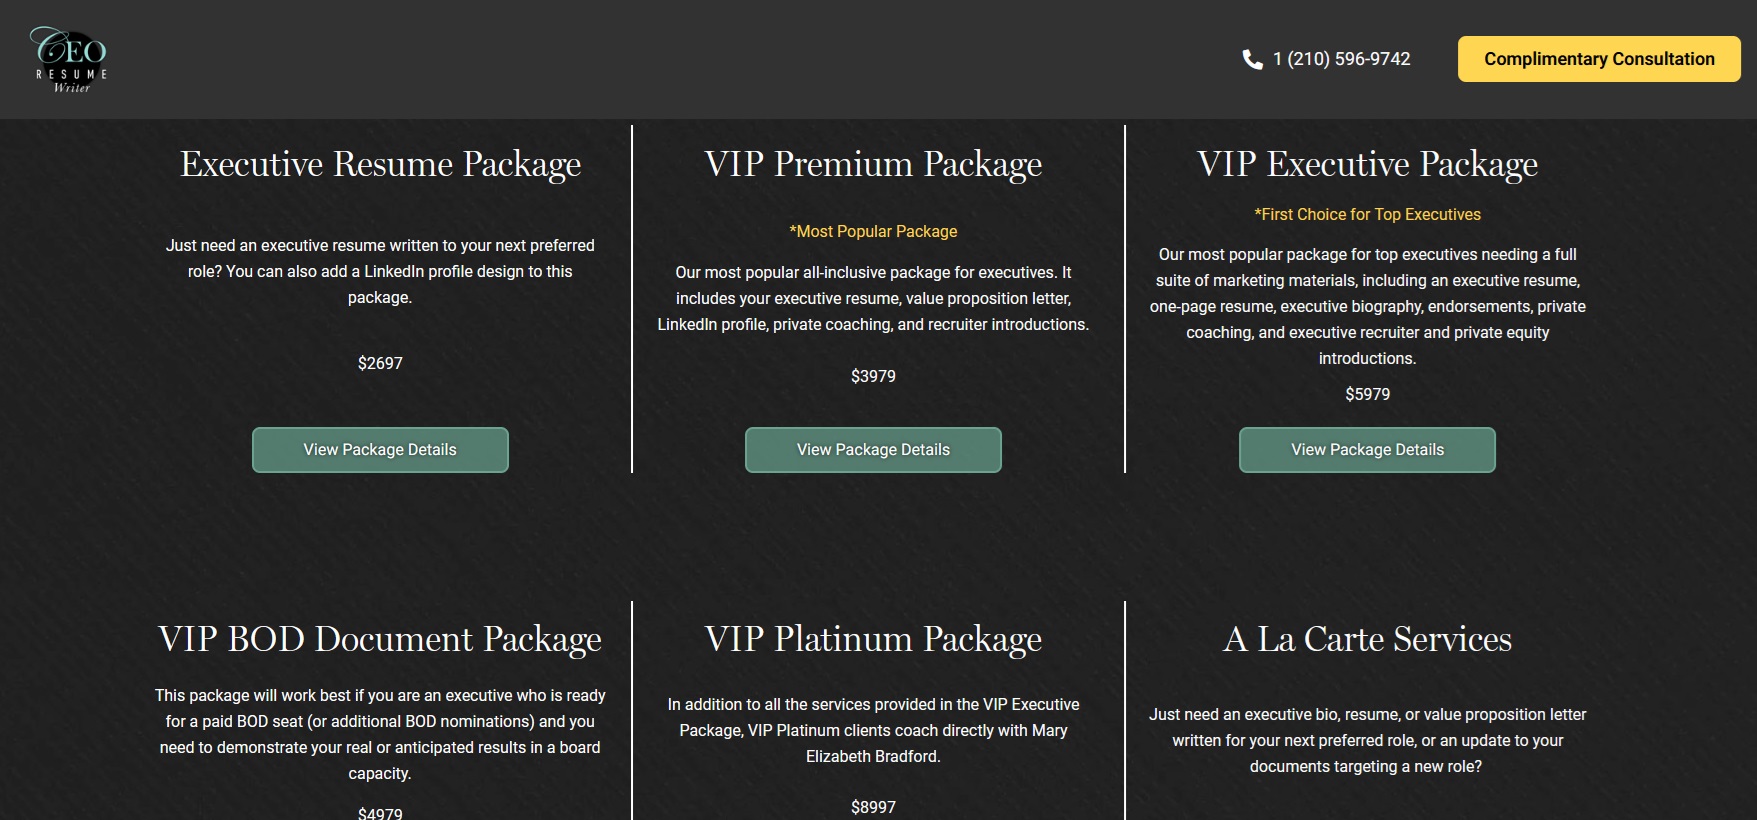Open the Complimentary Consultation button
Viewport: 1757px width, 820px height.
point(1598,60)
